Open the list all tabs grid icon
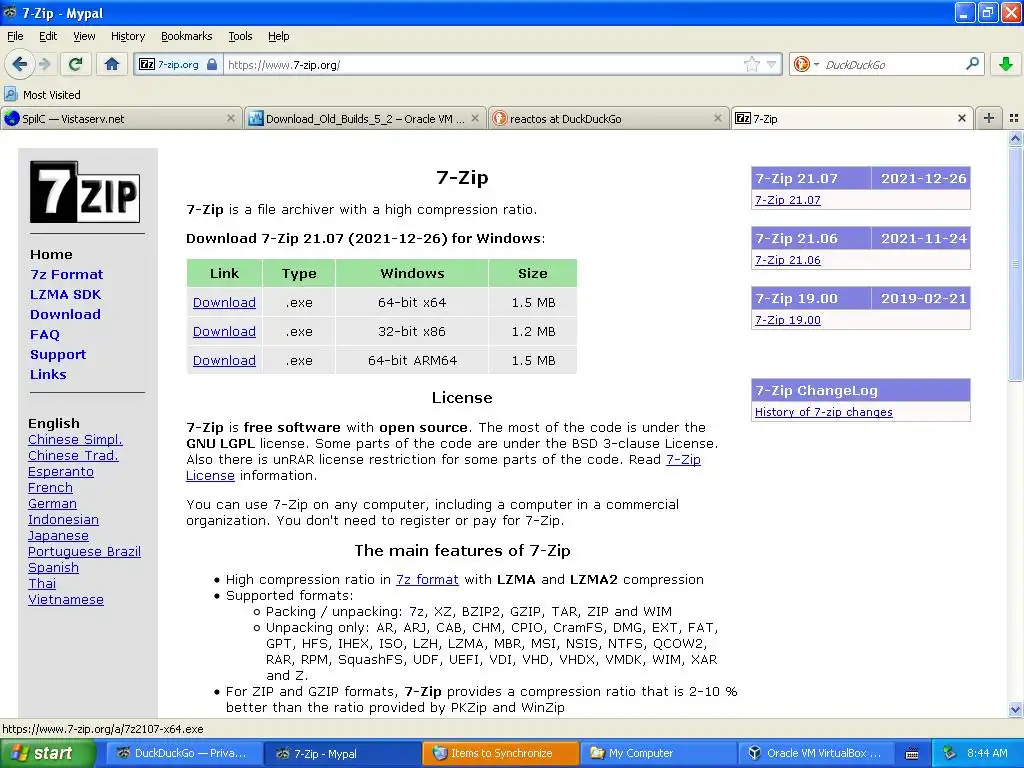This screenshot has height=768, width=1024. coord(1014,118)
